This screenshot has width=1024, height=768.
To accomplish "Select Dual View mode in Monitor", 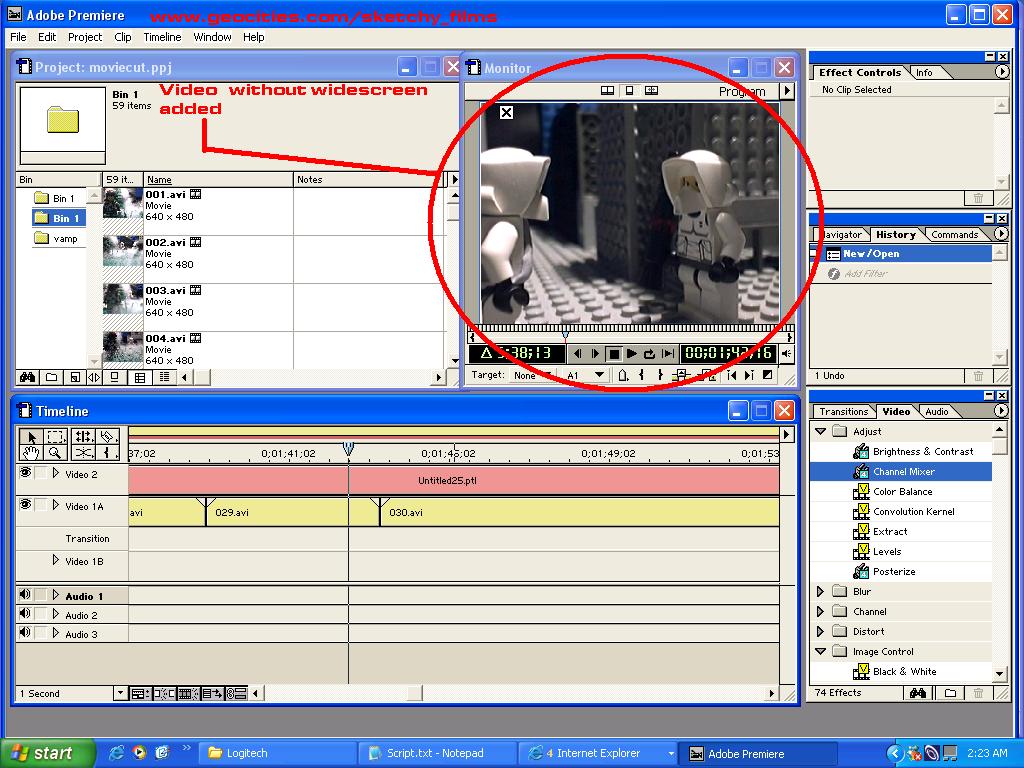I will (x=607, y=91).
